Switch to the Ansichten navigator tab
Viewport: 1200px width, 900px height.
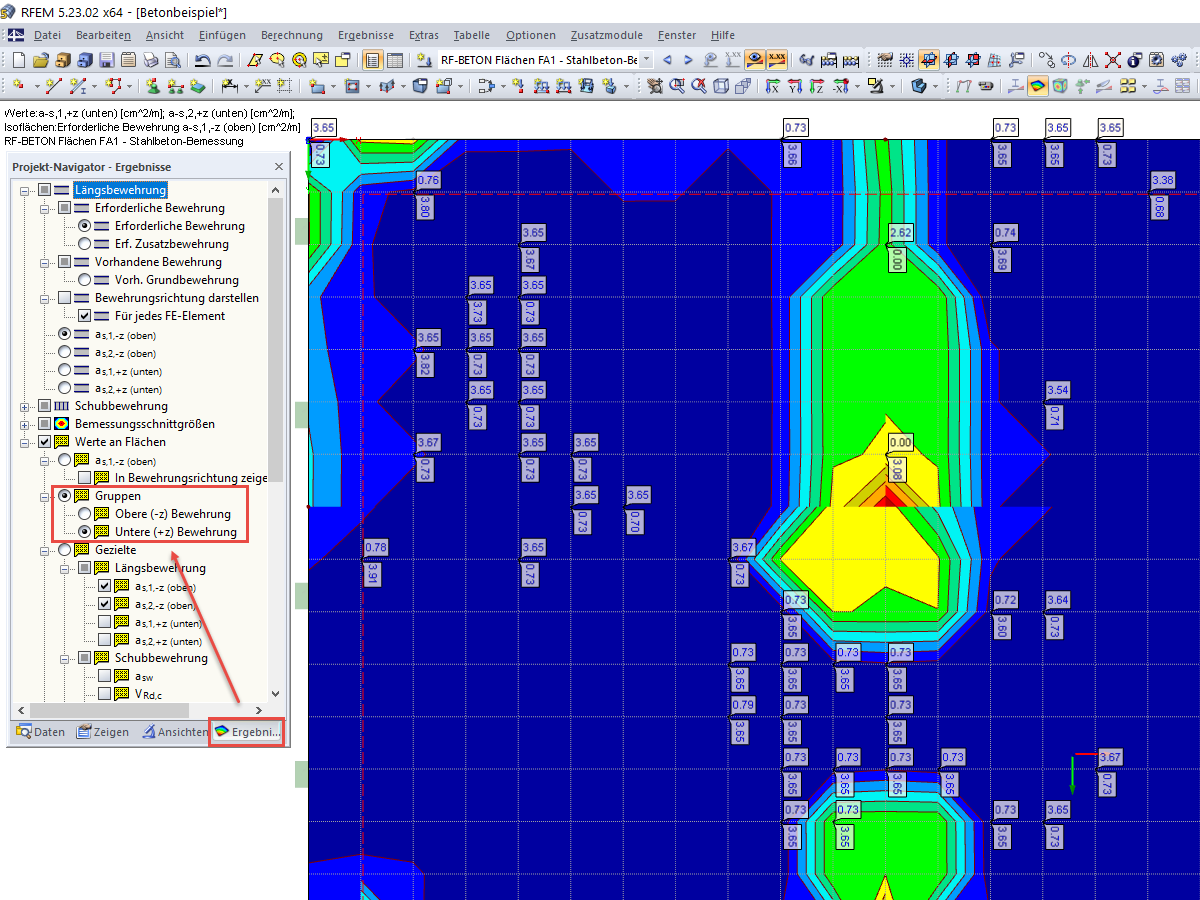point(174,732)
